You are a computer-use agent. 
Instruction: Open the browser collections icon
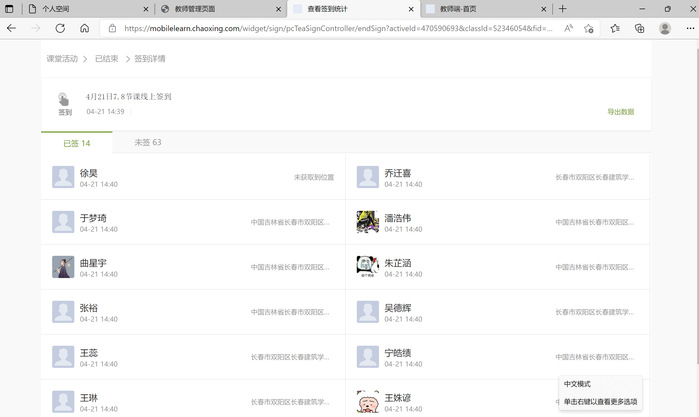click(x=639, y=29)
